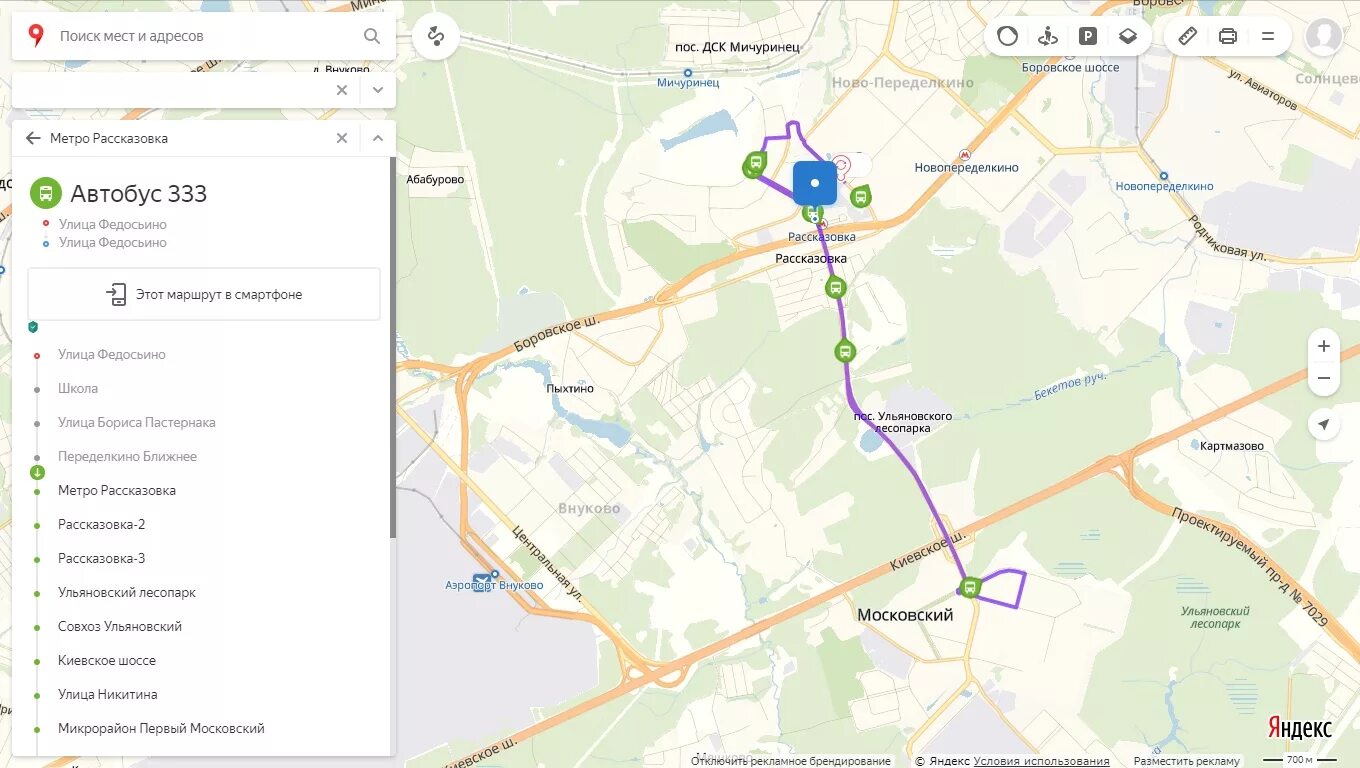Viewport: 1360px width, 768px height.
Task: Expand the second panel chevron down
Action: click(x=378, y=90)
